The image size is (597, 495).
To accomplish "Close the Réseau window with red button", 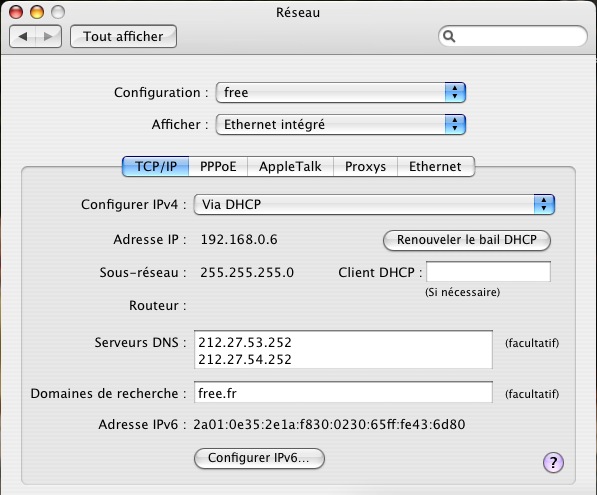I will click(x=16, y=12).
